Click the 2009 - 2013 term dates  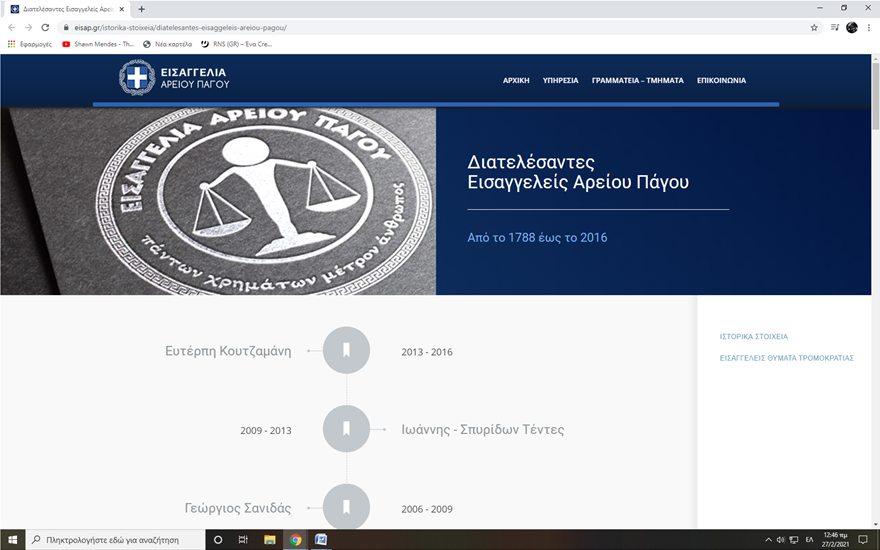[265, 430]
